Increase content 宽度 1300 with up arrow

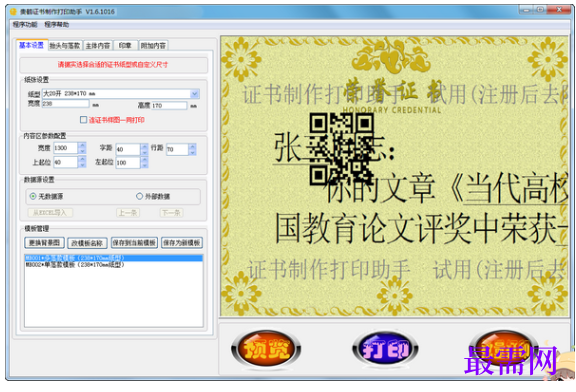82,145
